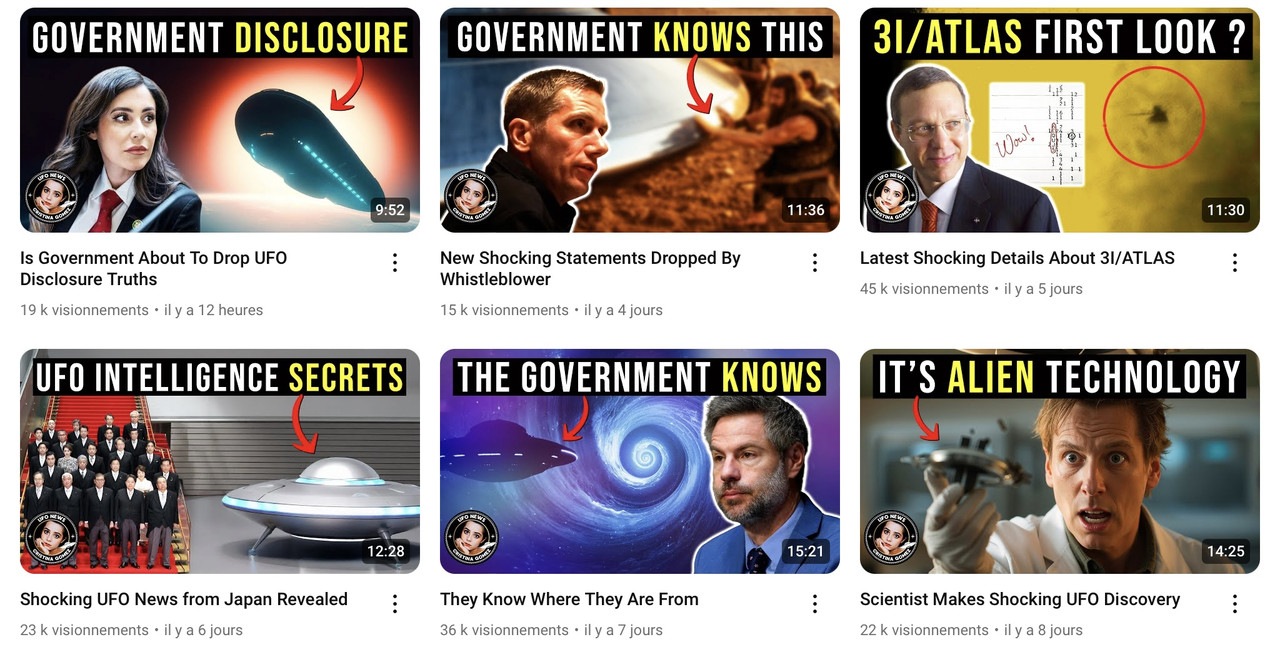
Task: Open the 3I/ATLAS First Look thumbnail
Action: [1060, 120]
